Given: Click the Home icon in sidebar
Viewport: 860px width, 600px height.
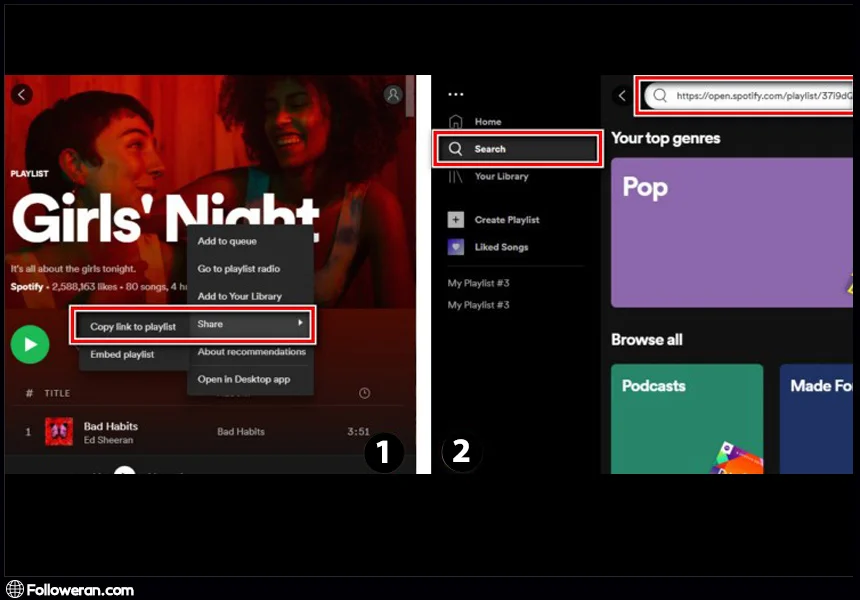Looking at the screenshot, I should point(456,122).
